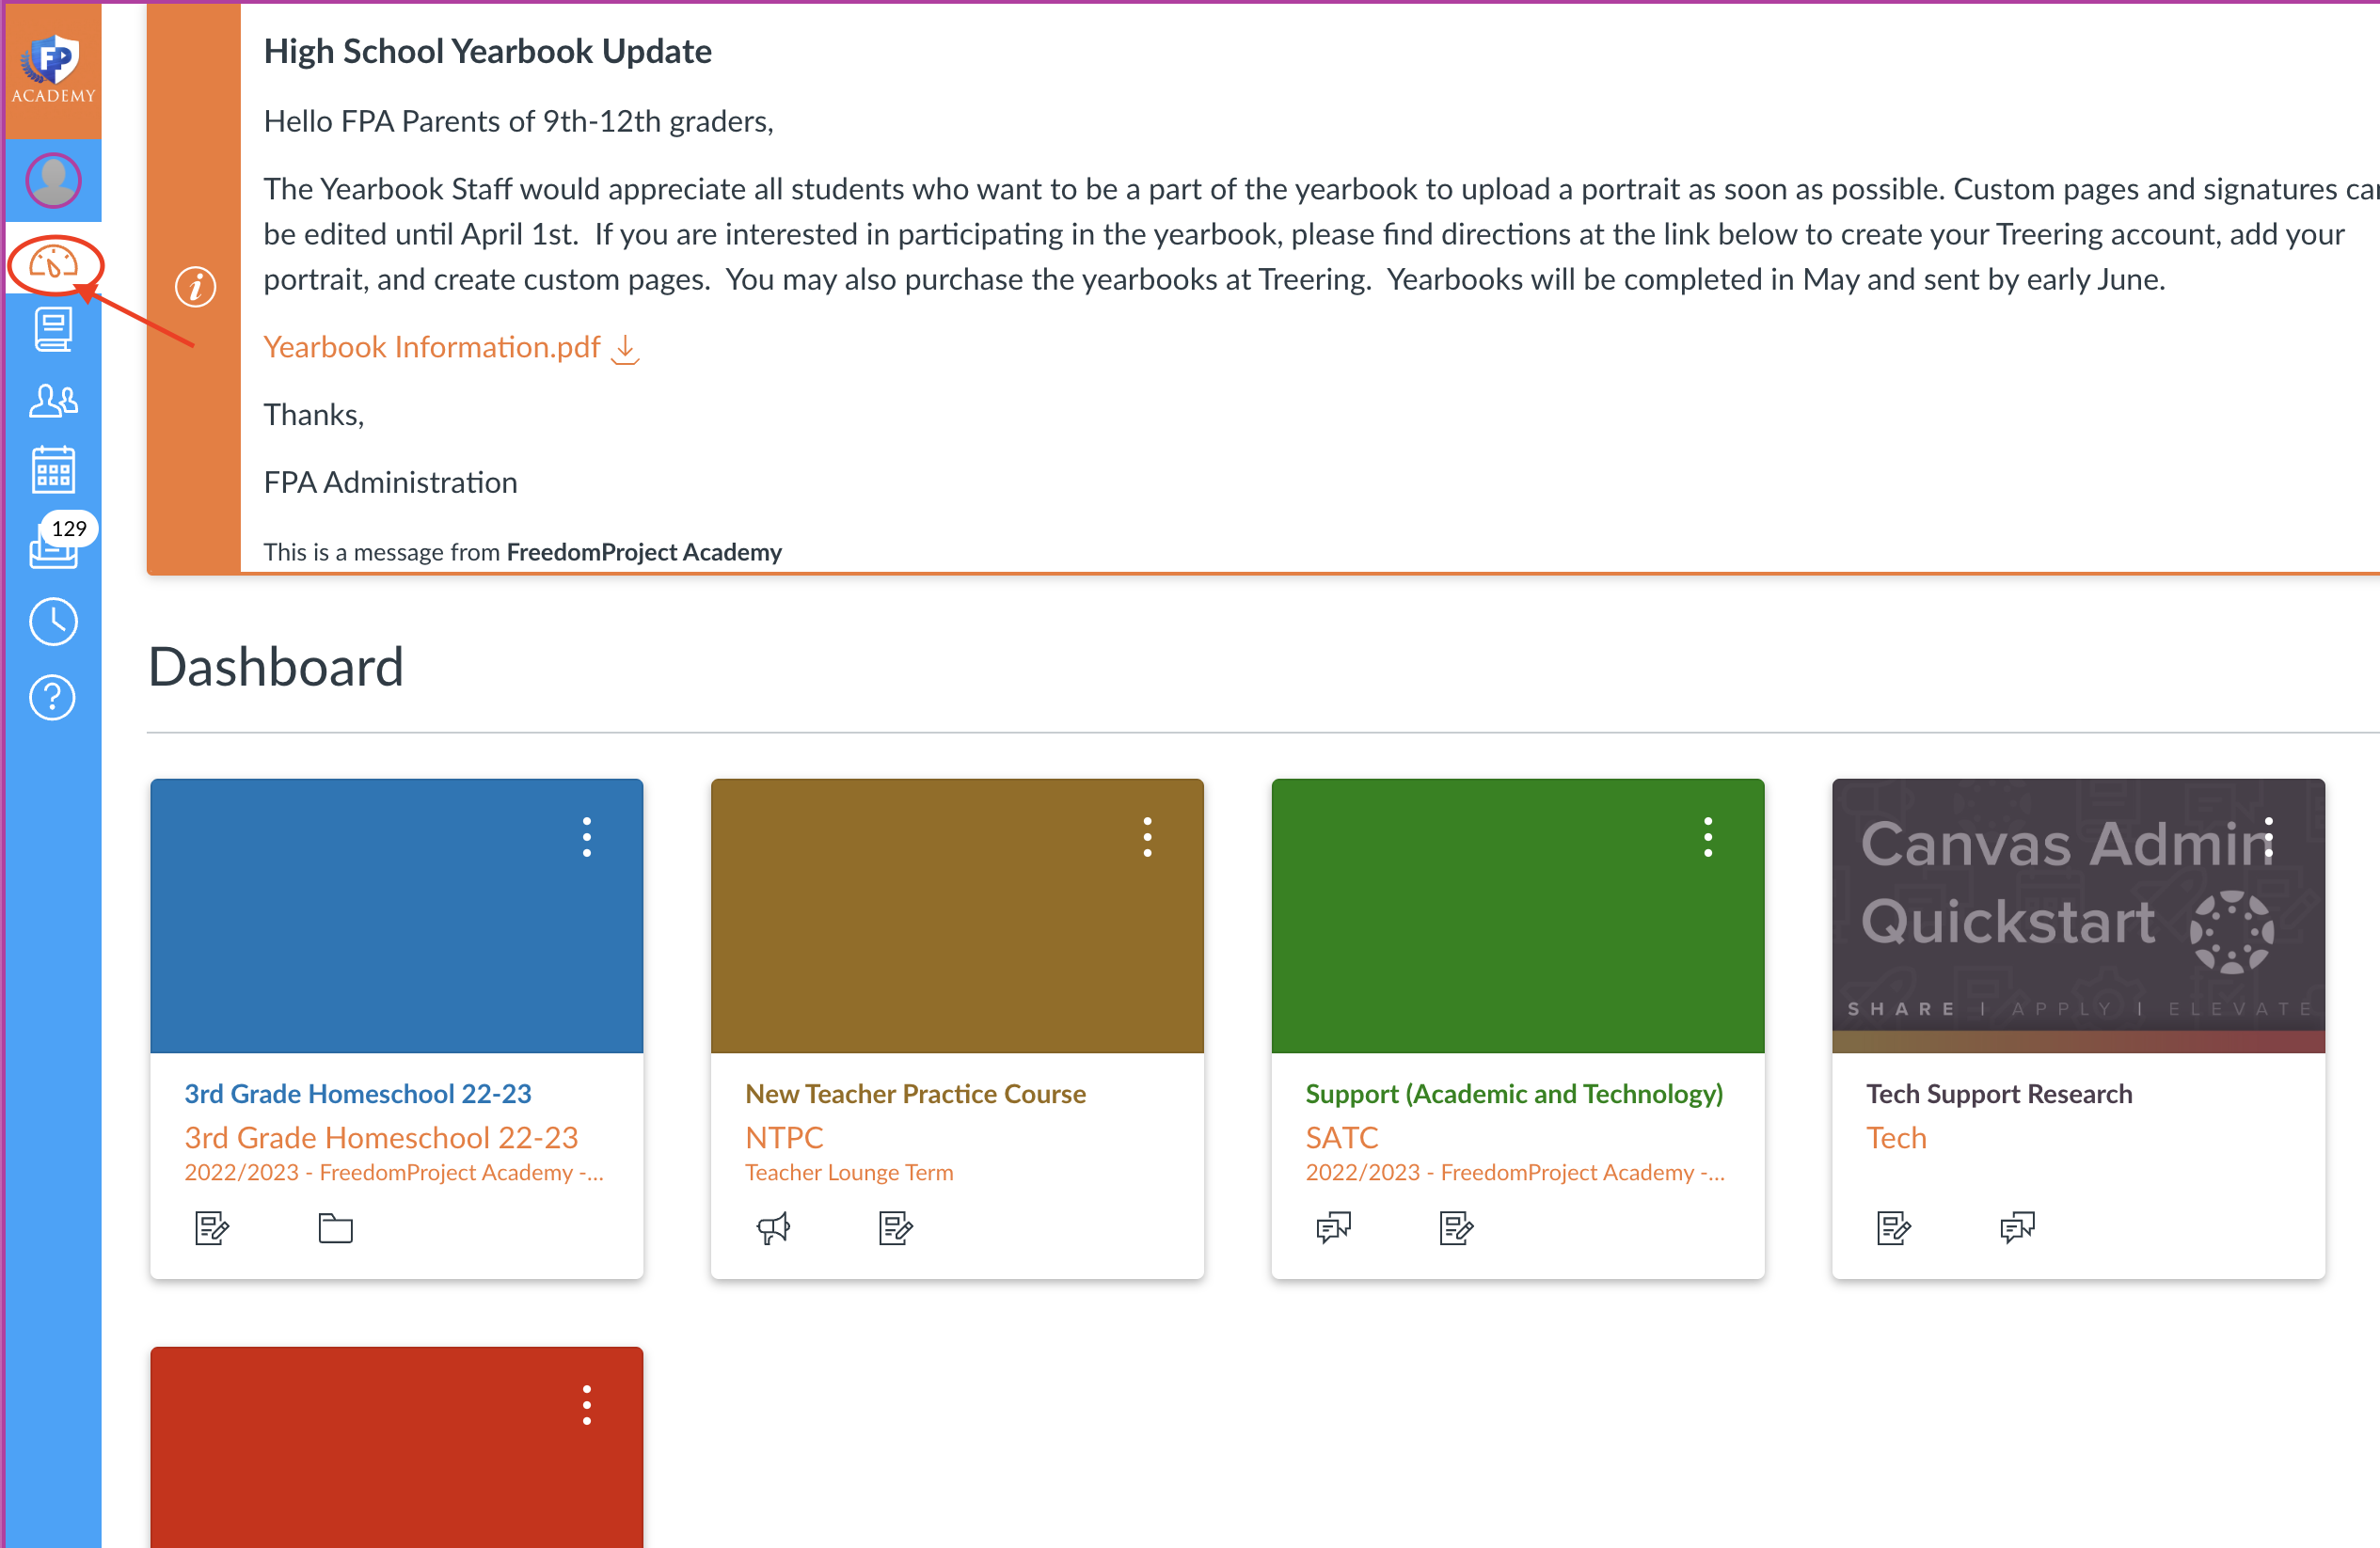Open the Help question mark icon
Screen dimensions: 2380x1548
[53, 697]
